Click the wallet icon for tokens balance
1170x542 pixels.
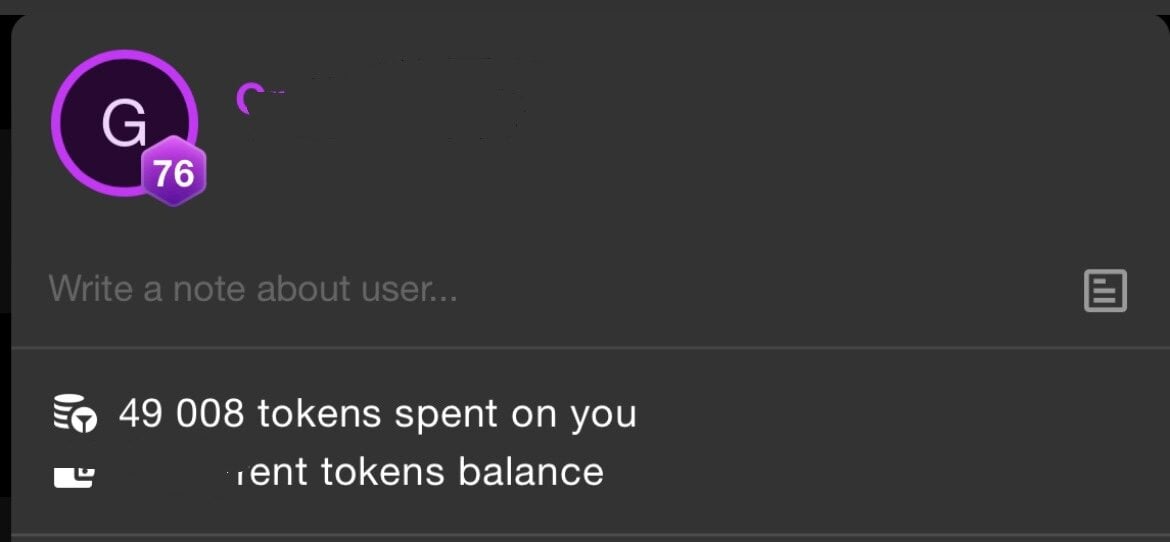coord(74,473)
